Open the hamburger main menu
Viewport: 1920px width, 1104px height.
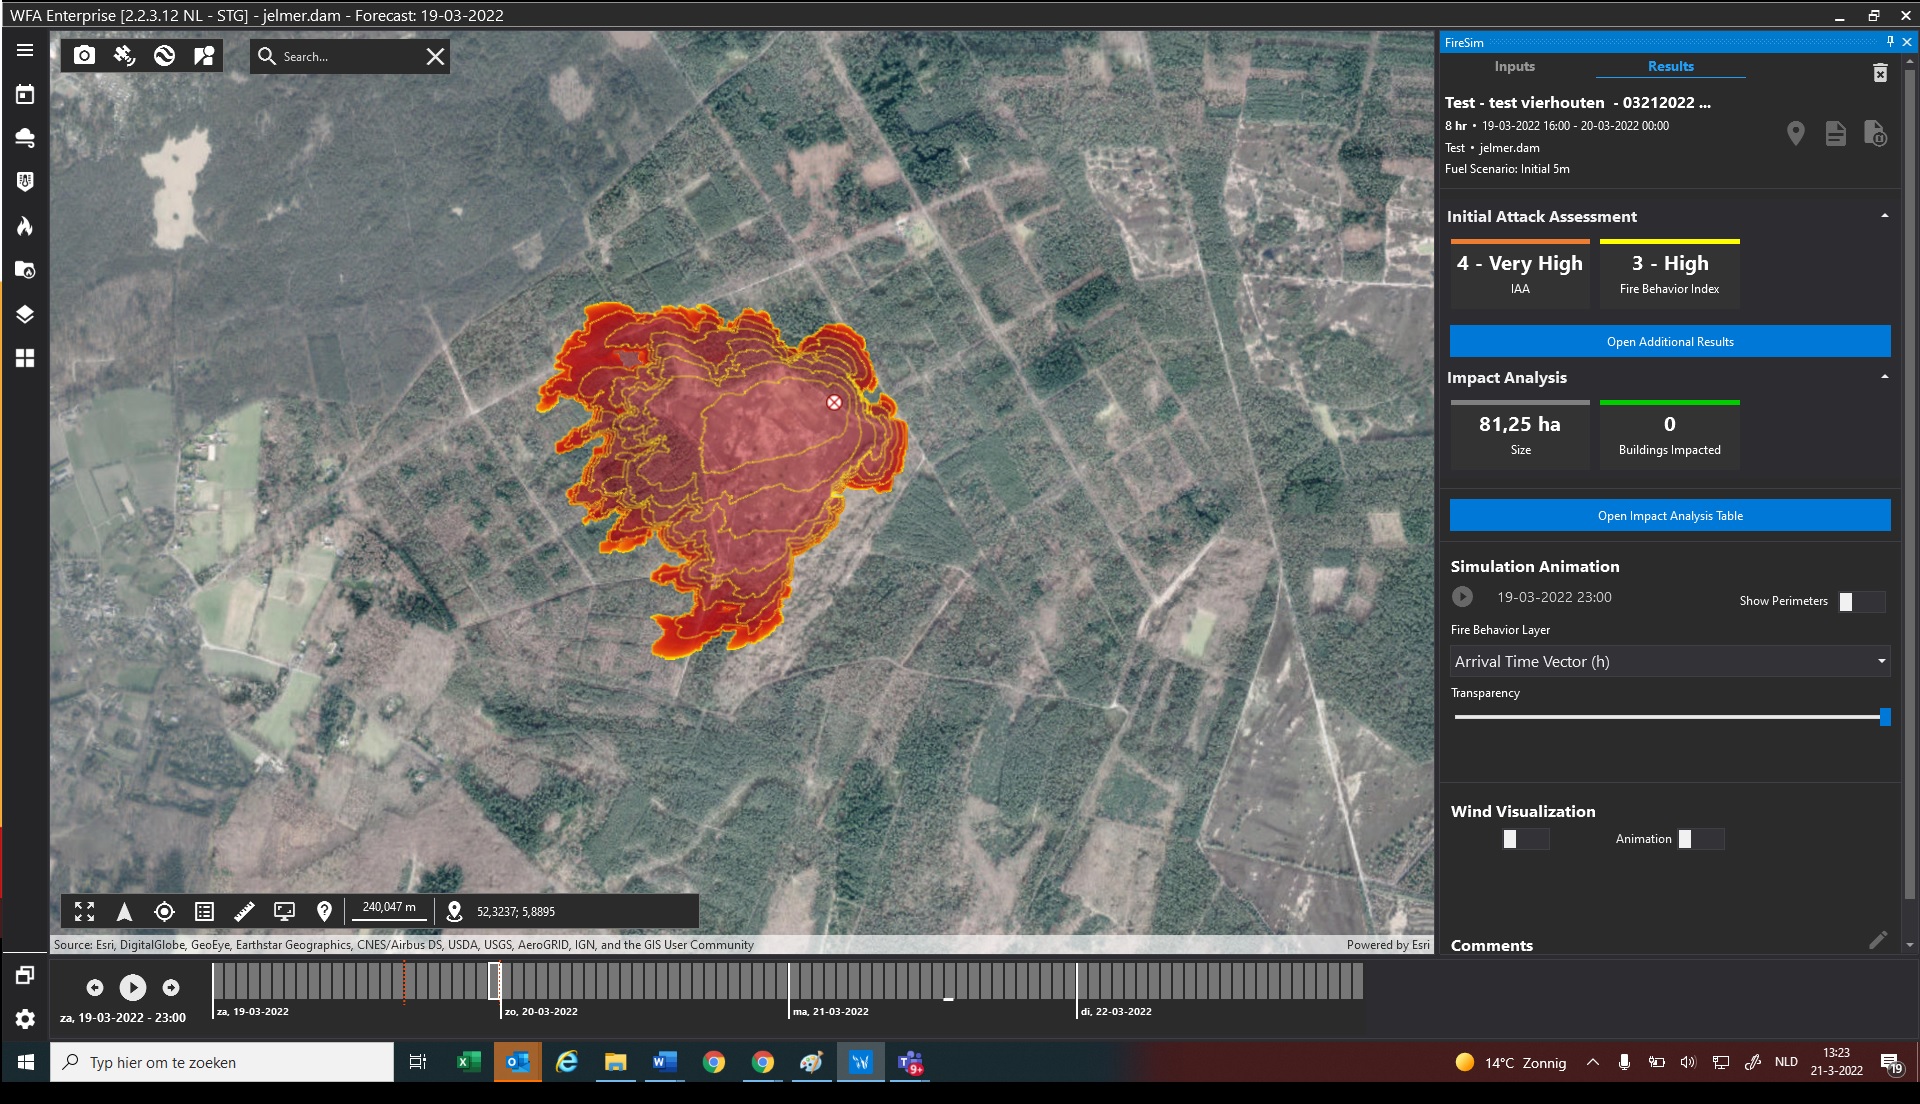25,50
